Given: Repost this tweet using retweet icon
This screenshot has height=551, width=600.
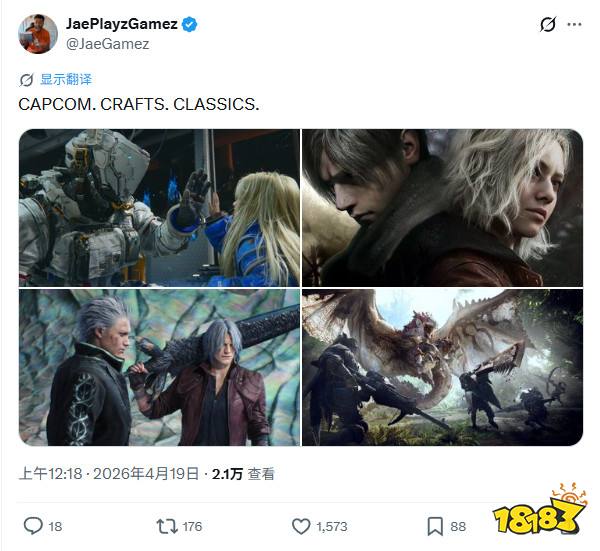Looking at the screenshot, I should (167, 527).
